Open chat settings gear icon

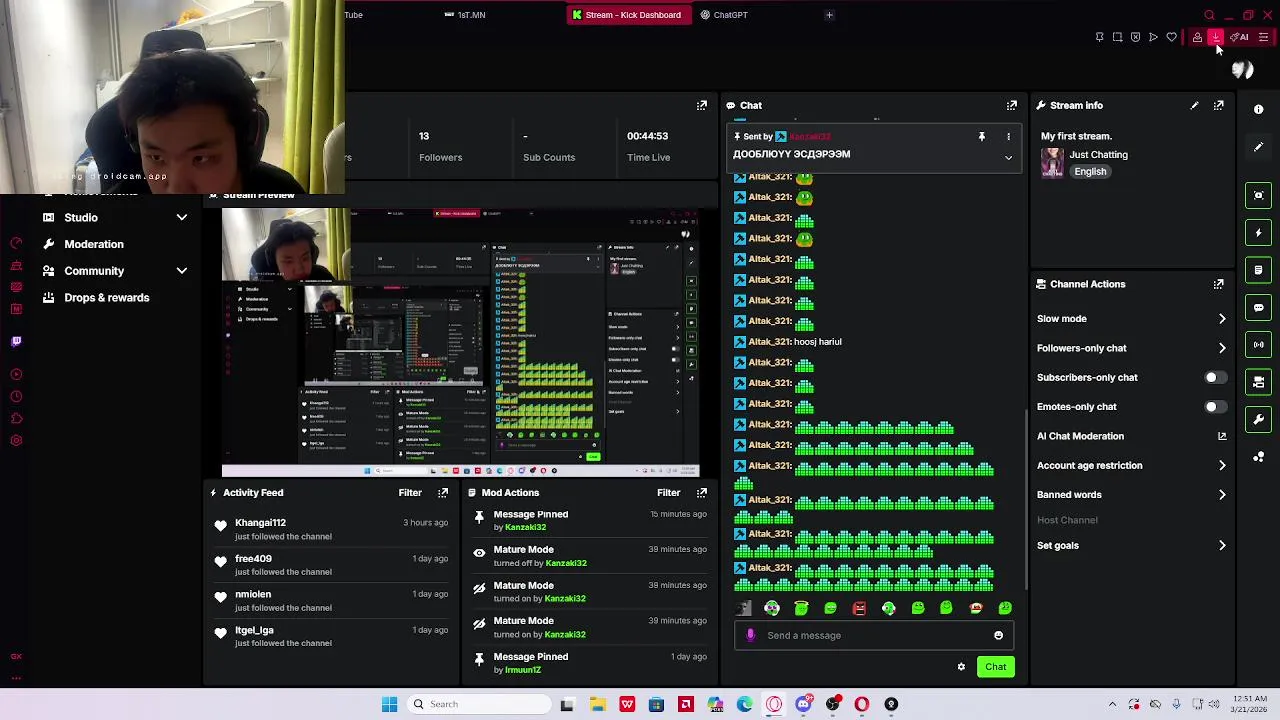tap(961, 667)
